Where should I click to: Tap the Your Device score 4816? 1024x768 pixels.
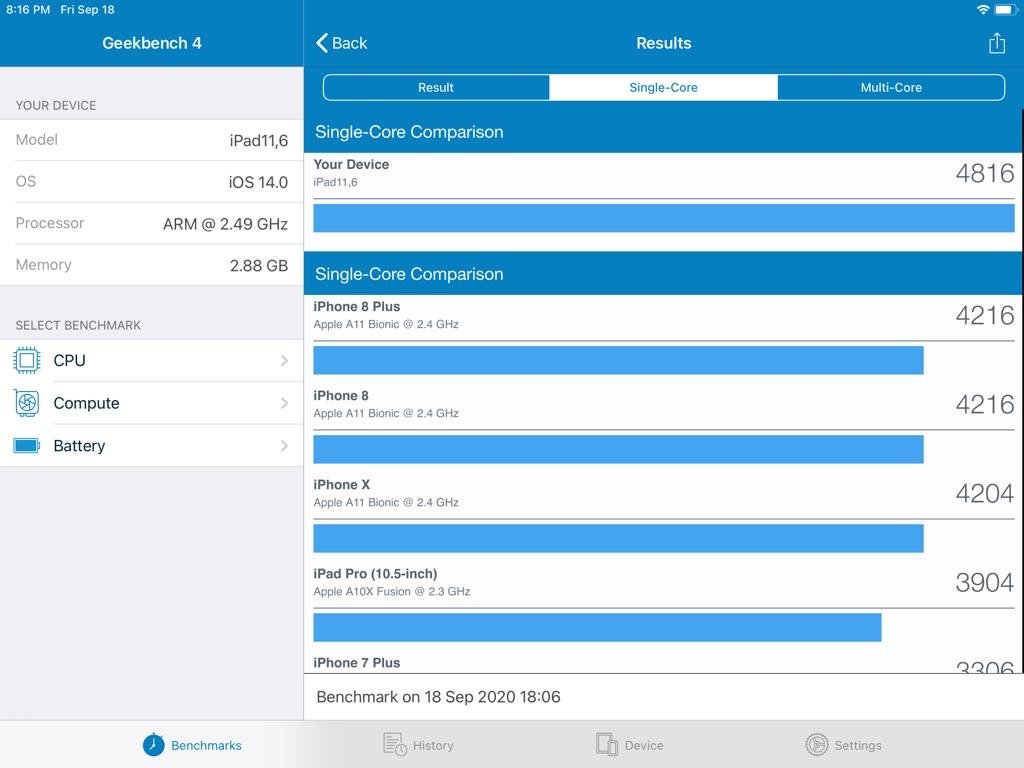985,173
